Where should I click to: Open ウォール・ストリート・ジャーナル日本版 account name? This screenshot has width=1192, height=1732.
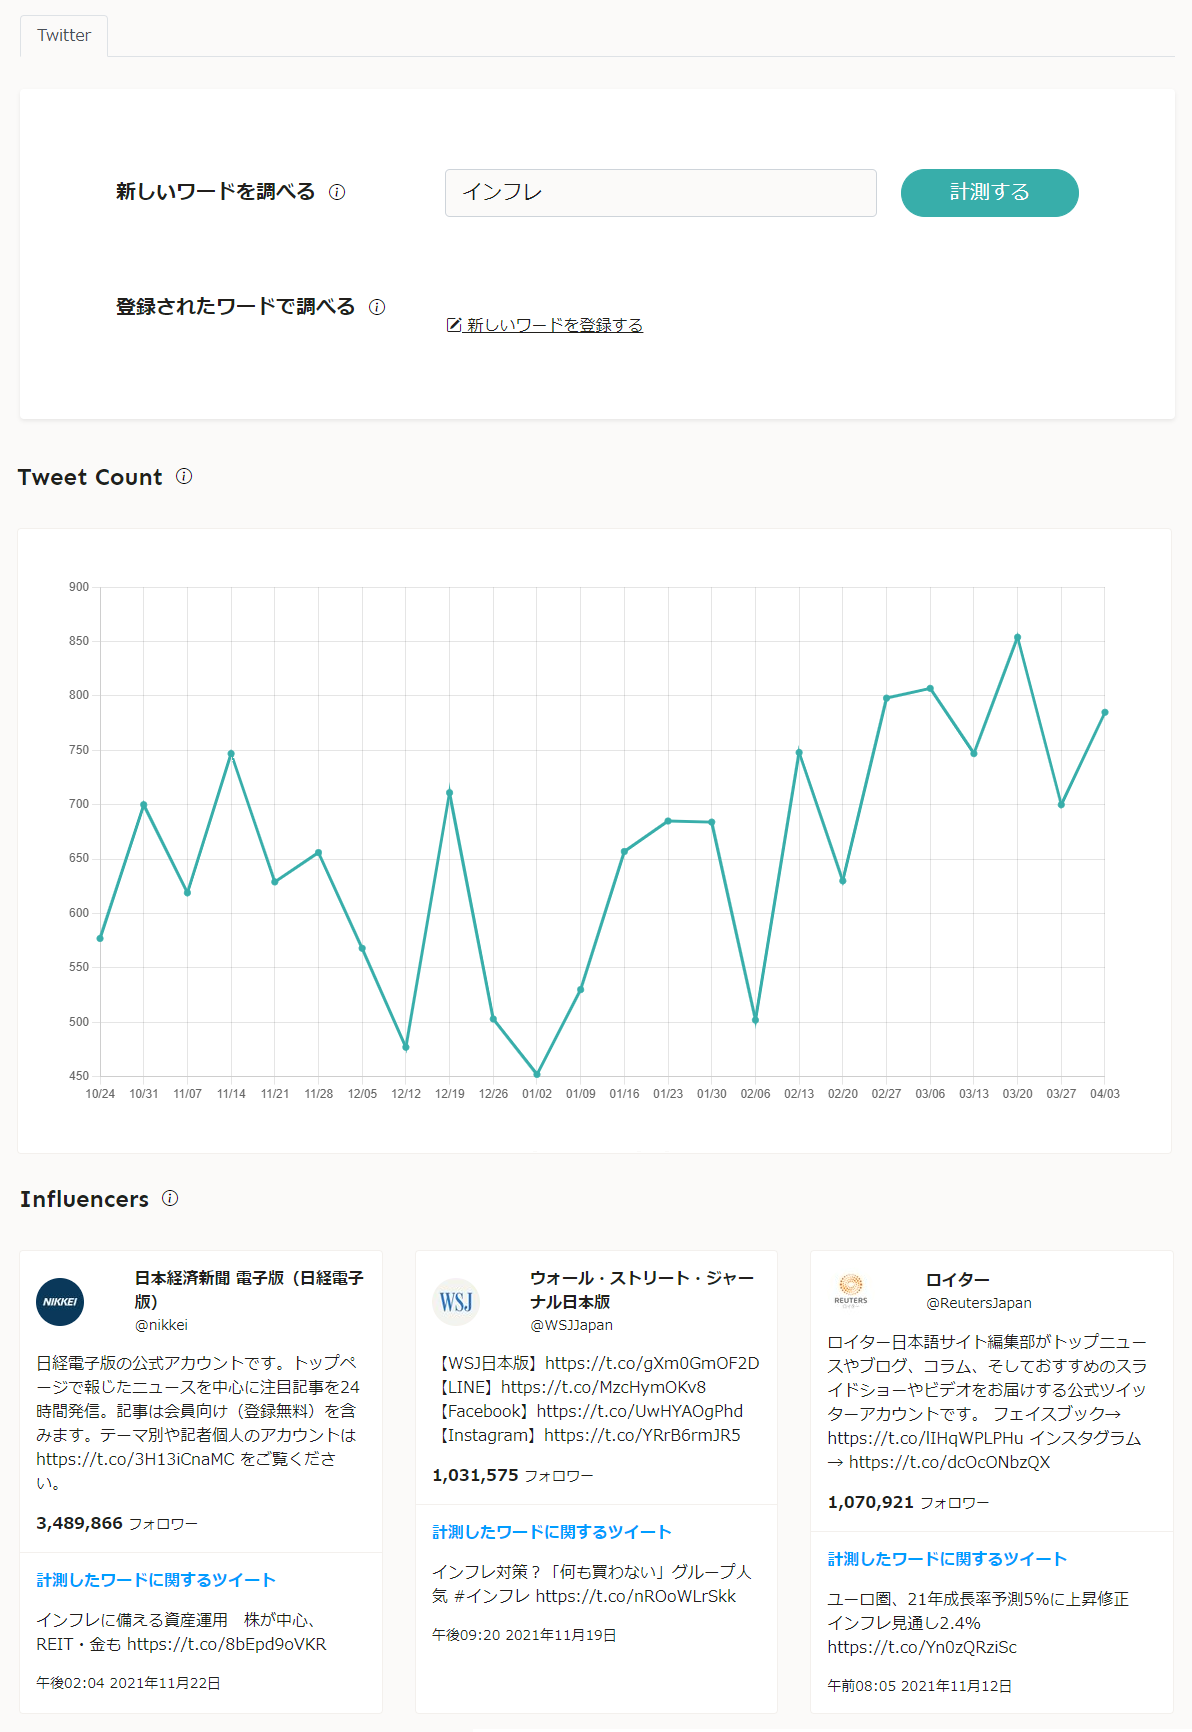point(642,1290)
